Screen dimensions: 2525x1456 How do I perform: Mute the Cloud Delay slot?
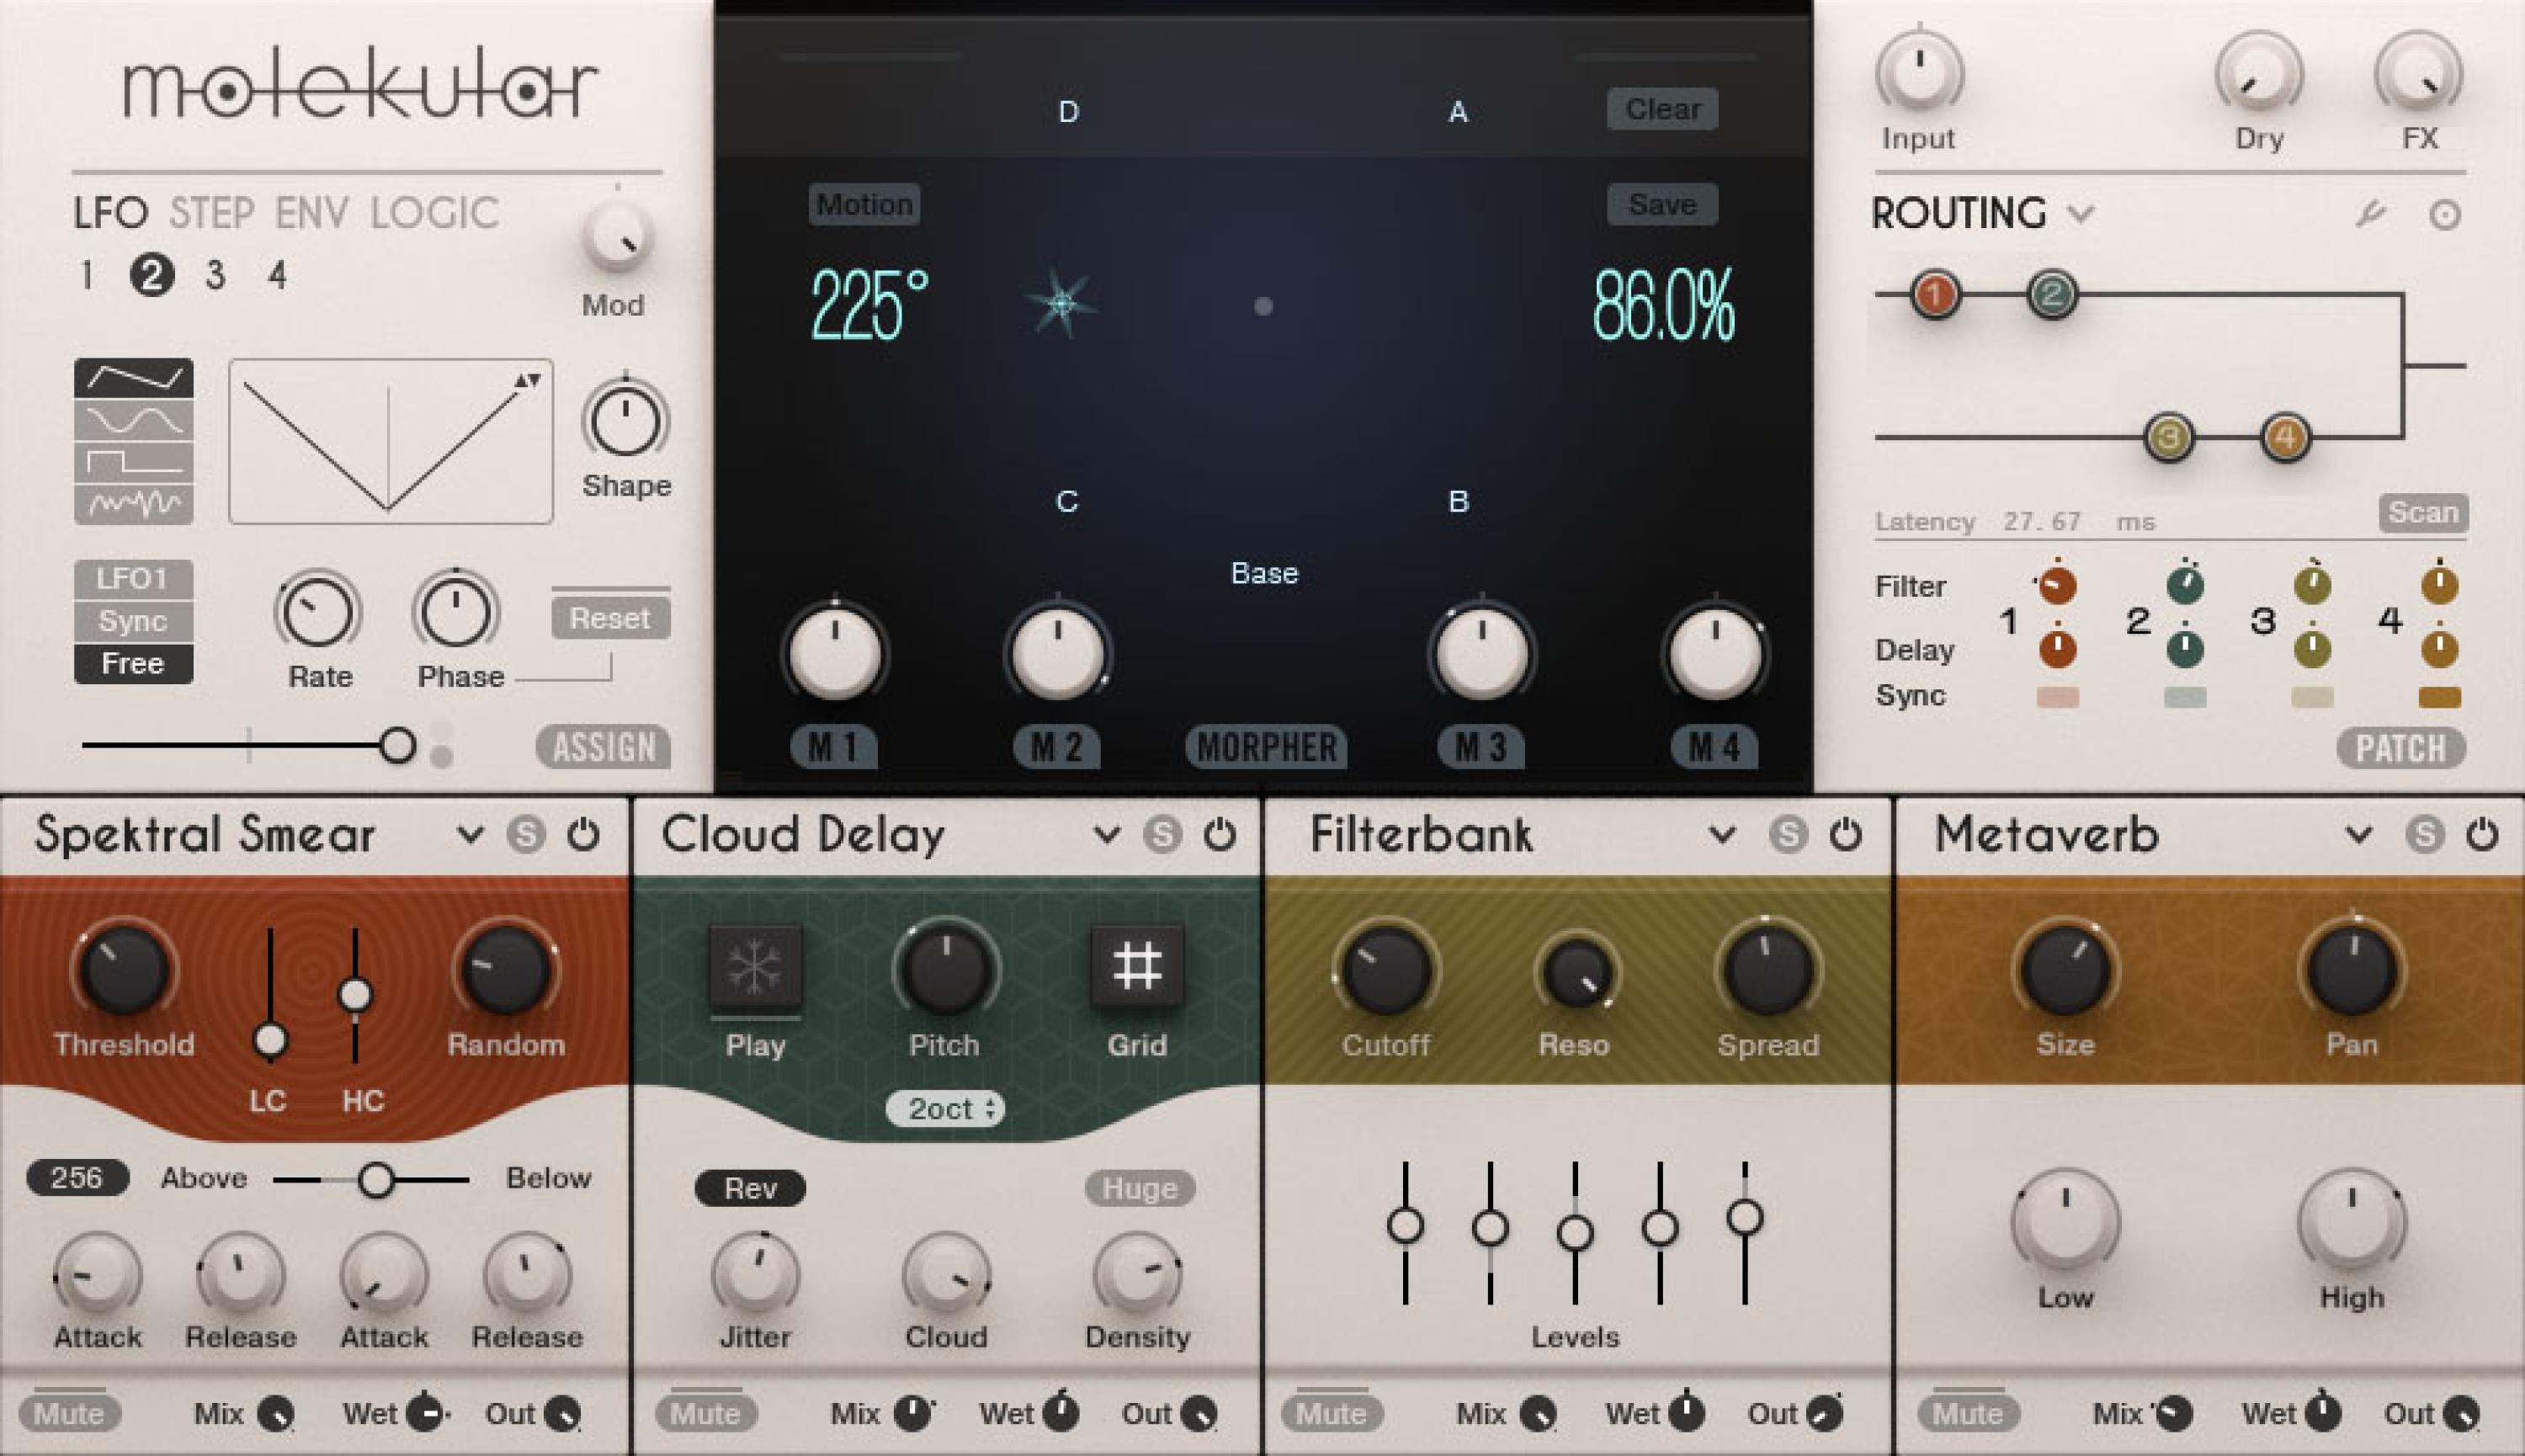click(705, 1413)
